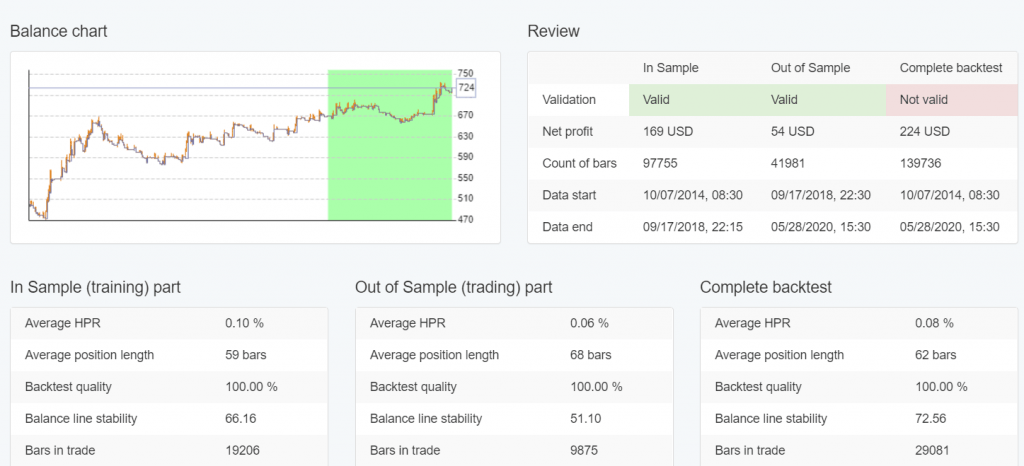Image resolution: width=1024 pixels, height=466 pixels.
Task: Select the 54 USD net profit value
Action: pyautogui.click(x=794, y=132)
